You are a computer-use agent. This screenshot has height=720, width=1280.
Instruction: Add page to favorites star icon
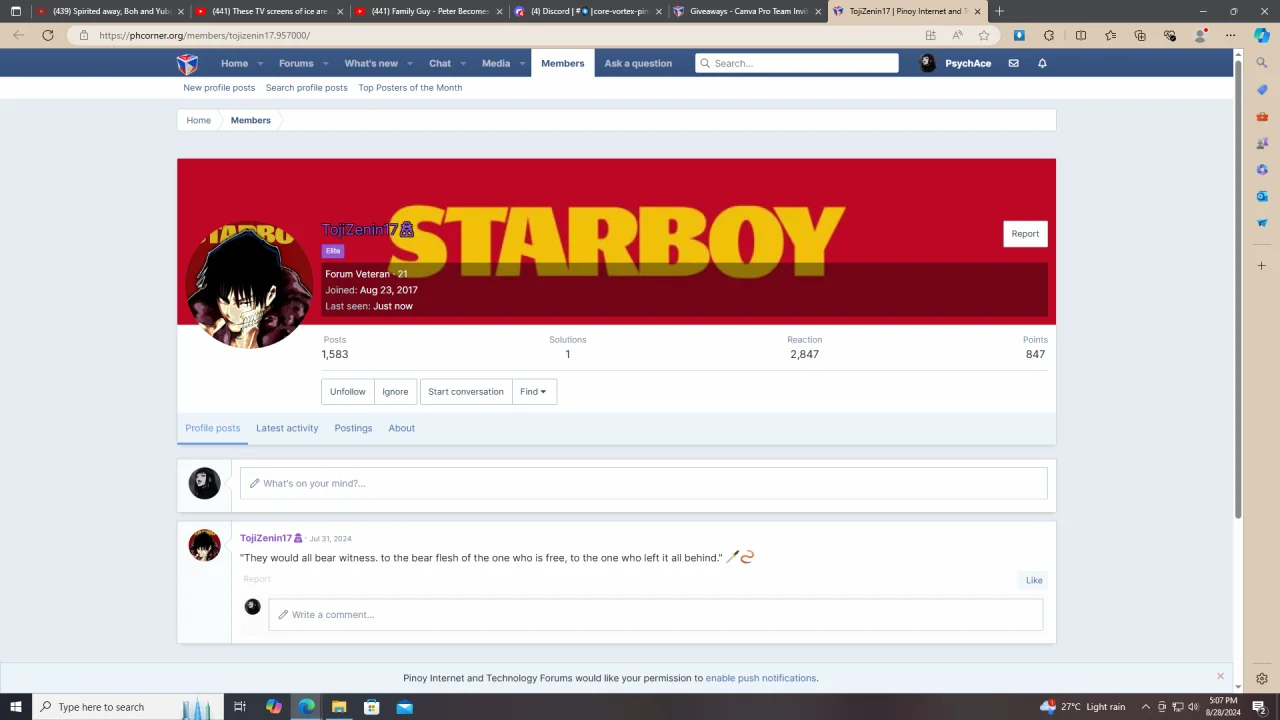[984, 35]
